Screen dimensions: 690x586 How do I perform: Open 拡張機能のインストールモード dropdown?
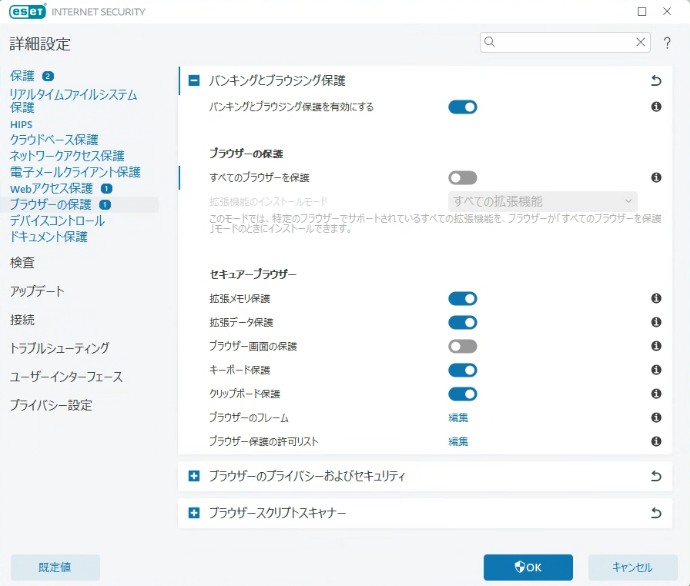(543, 201)
